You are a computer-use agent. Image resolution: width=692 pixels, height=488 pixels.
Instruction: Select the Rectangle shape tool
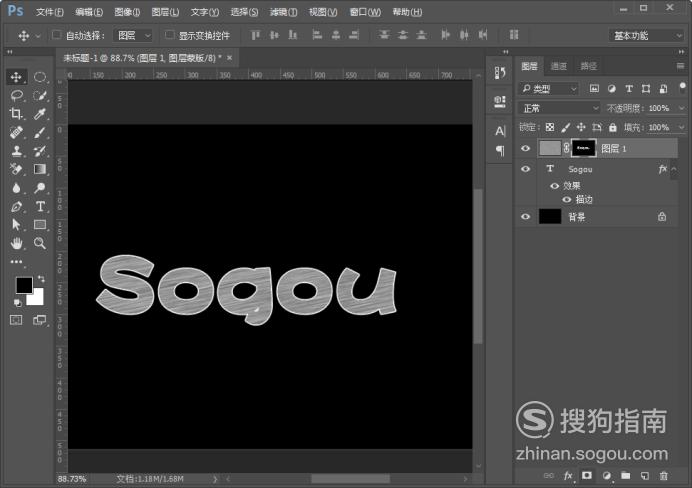tap(40, 225)
